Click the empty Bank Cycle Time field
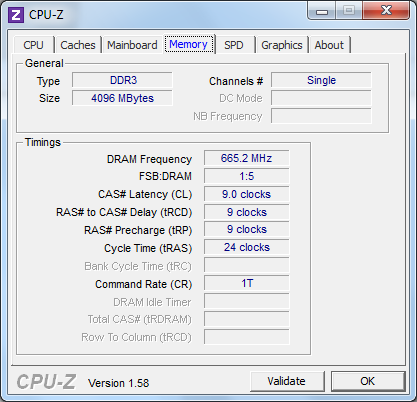This screenshot has height=402, width=417. pos(247,265)
